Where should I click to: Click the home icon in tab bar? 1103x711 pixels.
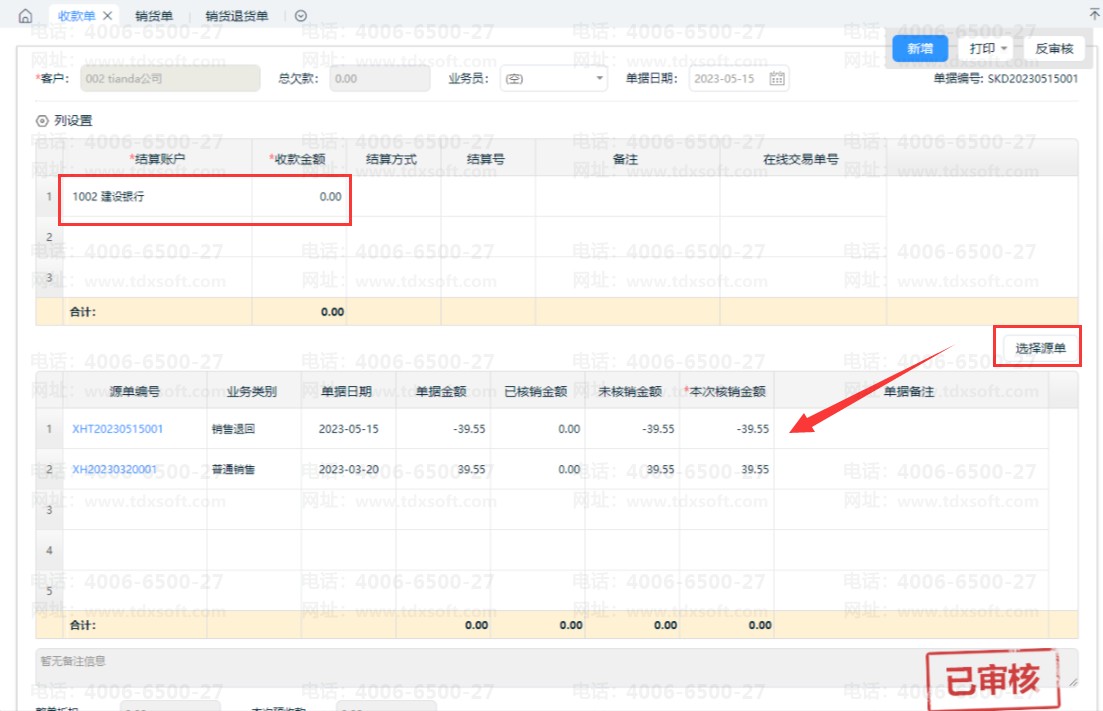tap(25, 16)
